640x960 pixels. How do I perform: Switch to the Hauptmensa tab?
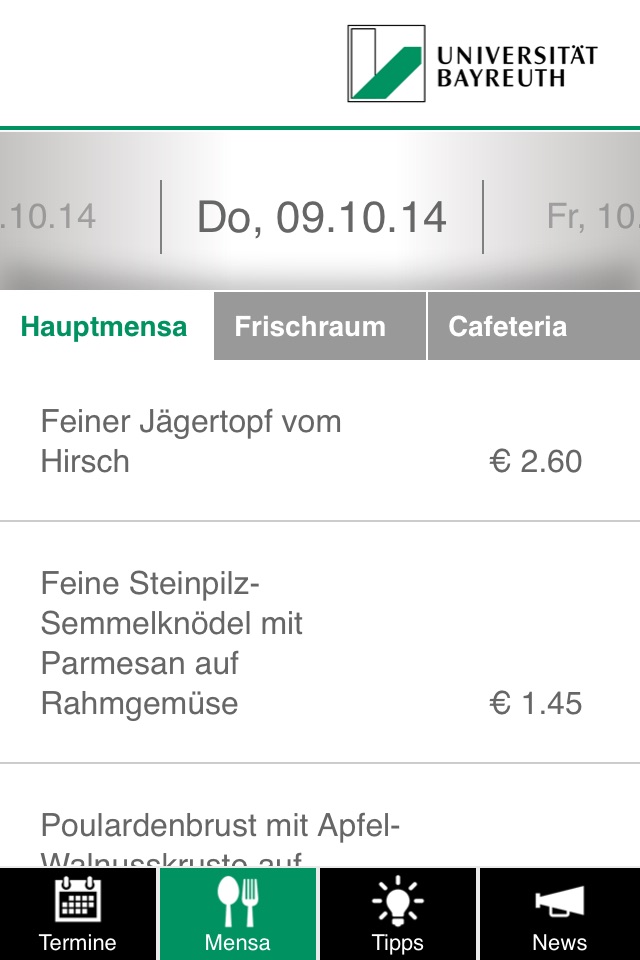(104, 327)
